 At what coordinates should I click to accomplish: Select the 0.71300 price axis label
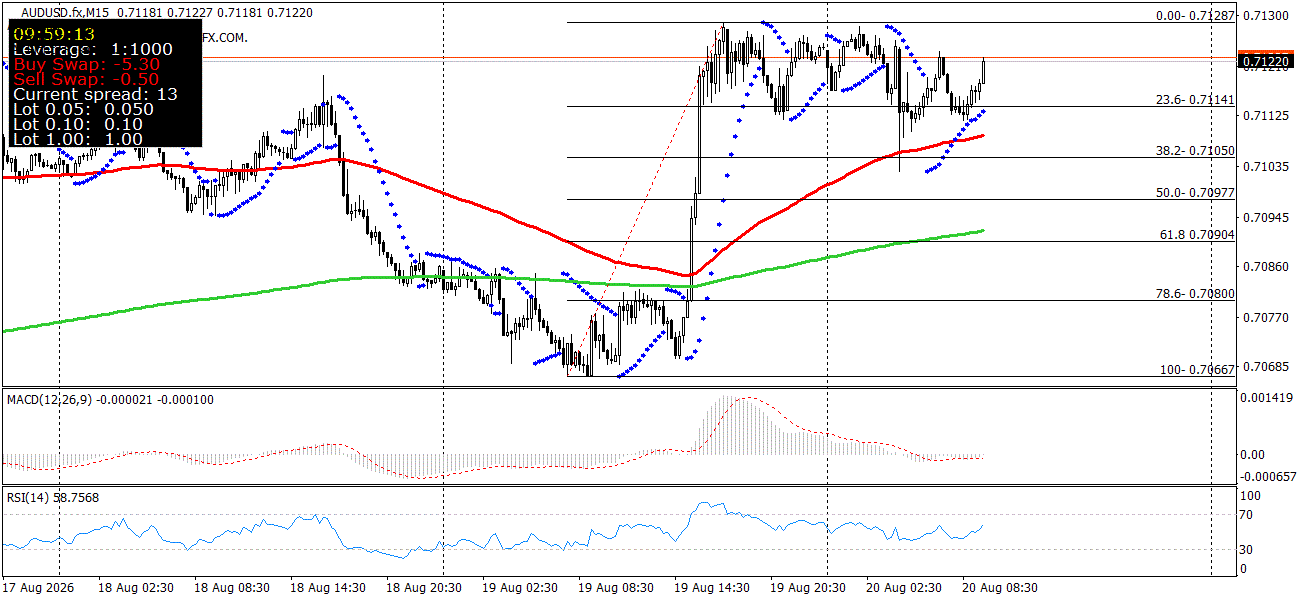tap(1266, 16)
